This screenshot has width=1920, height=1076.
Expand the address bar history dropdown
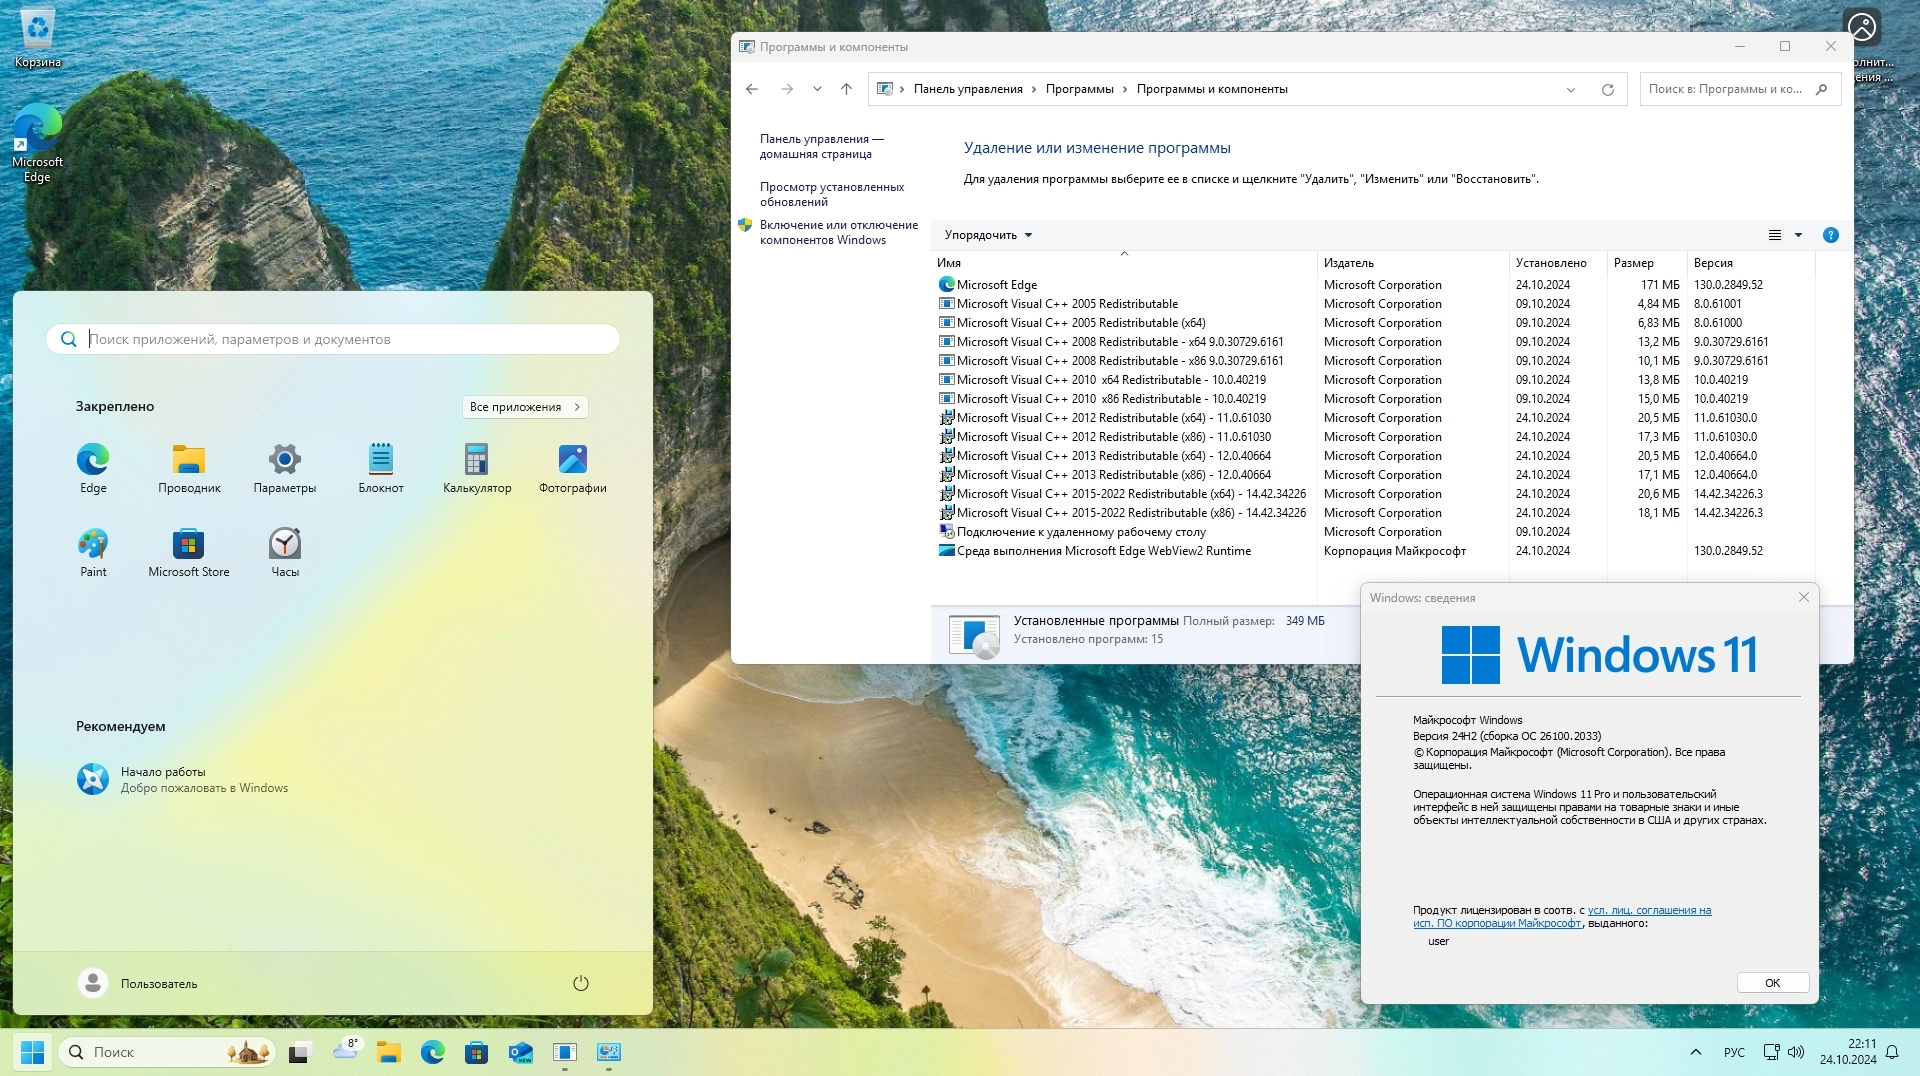coord(1570,90)
